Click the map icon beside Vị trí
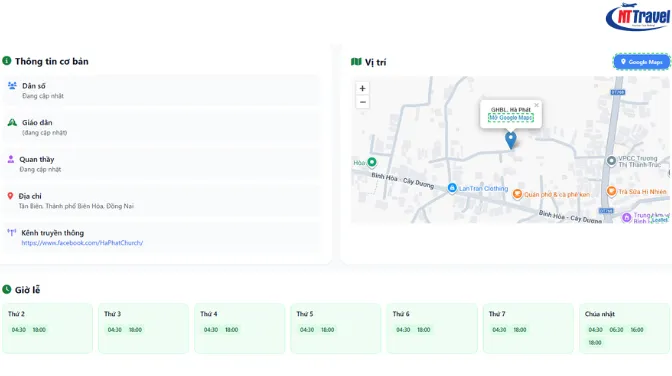 356,62
